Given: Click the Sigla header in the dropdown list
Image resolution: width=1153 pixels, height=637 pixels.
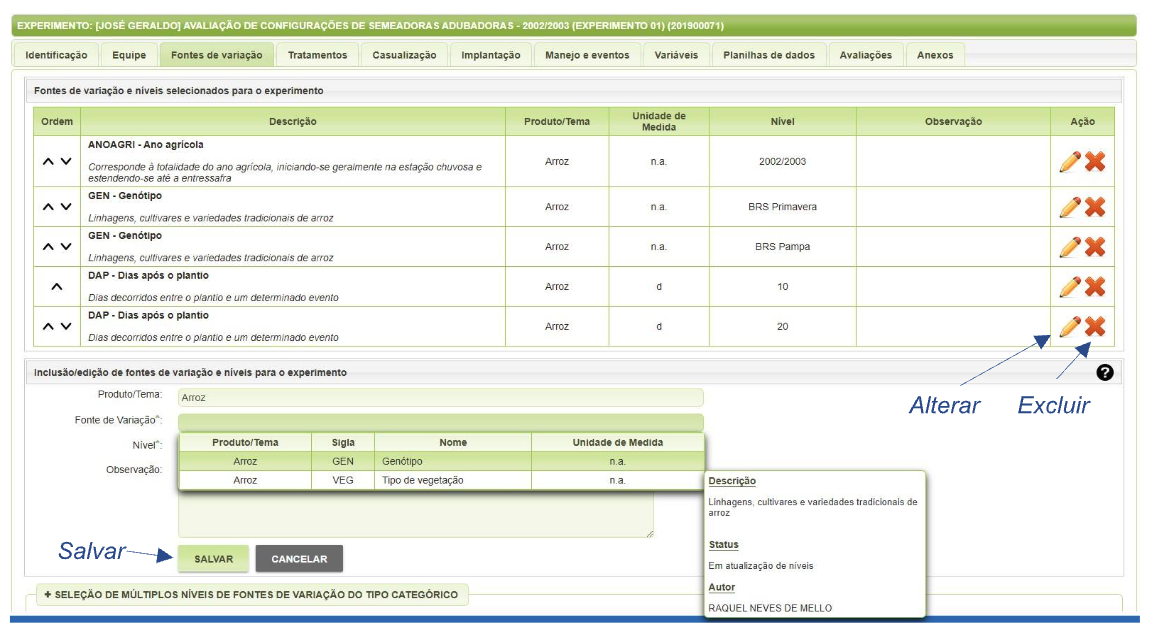Looking at the screenshot, I should coord(343,442).
